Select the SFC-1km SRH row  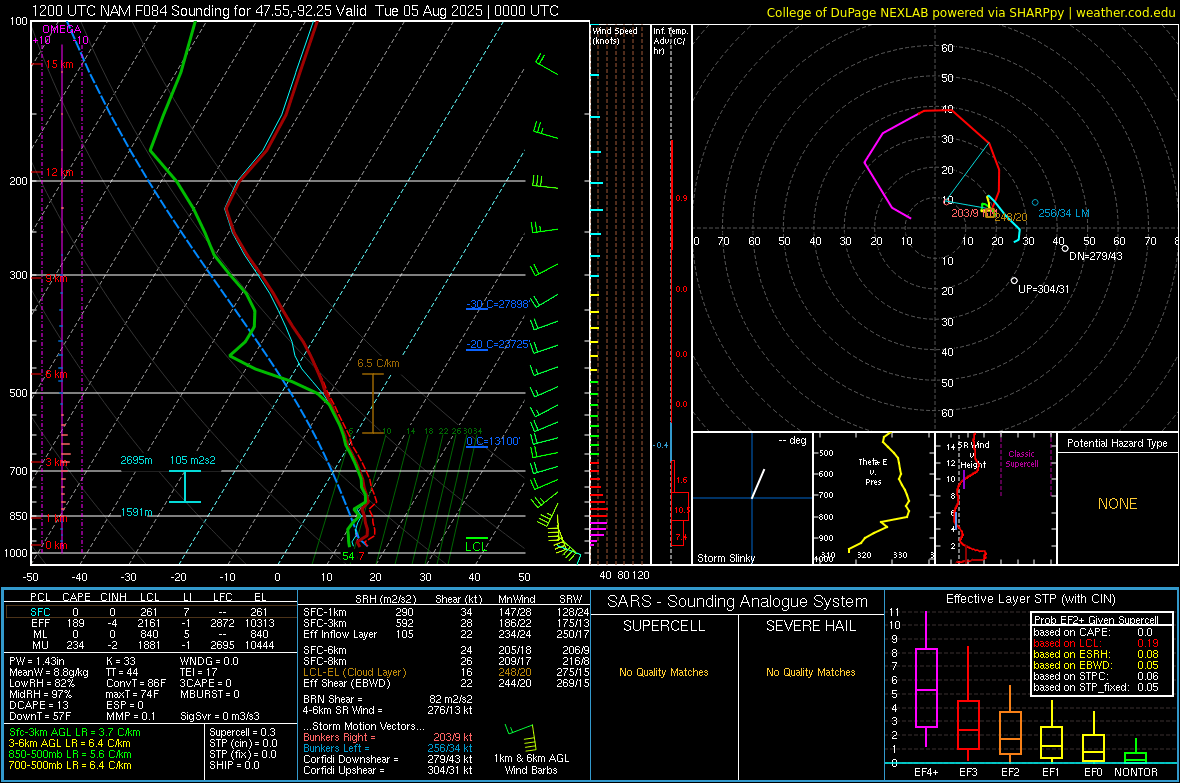[446, 612]
